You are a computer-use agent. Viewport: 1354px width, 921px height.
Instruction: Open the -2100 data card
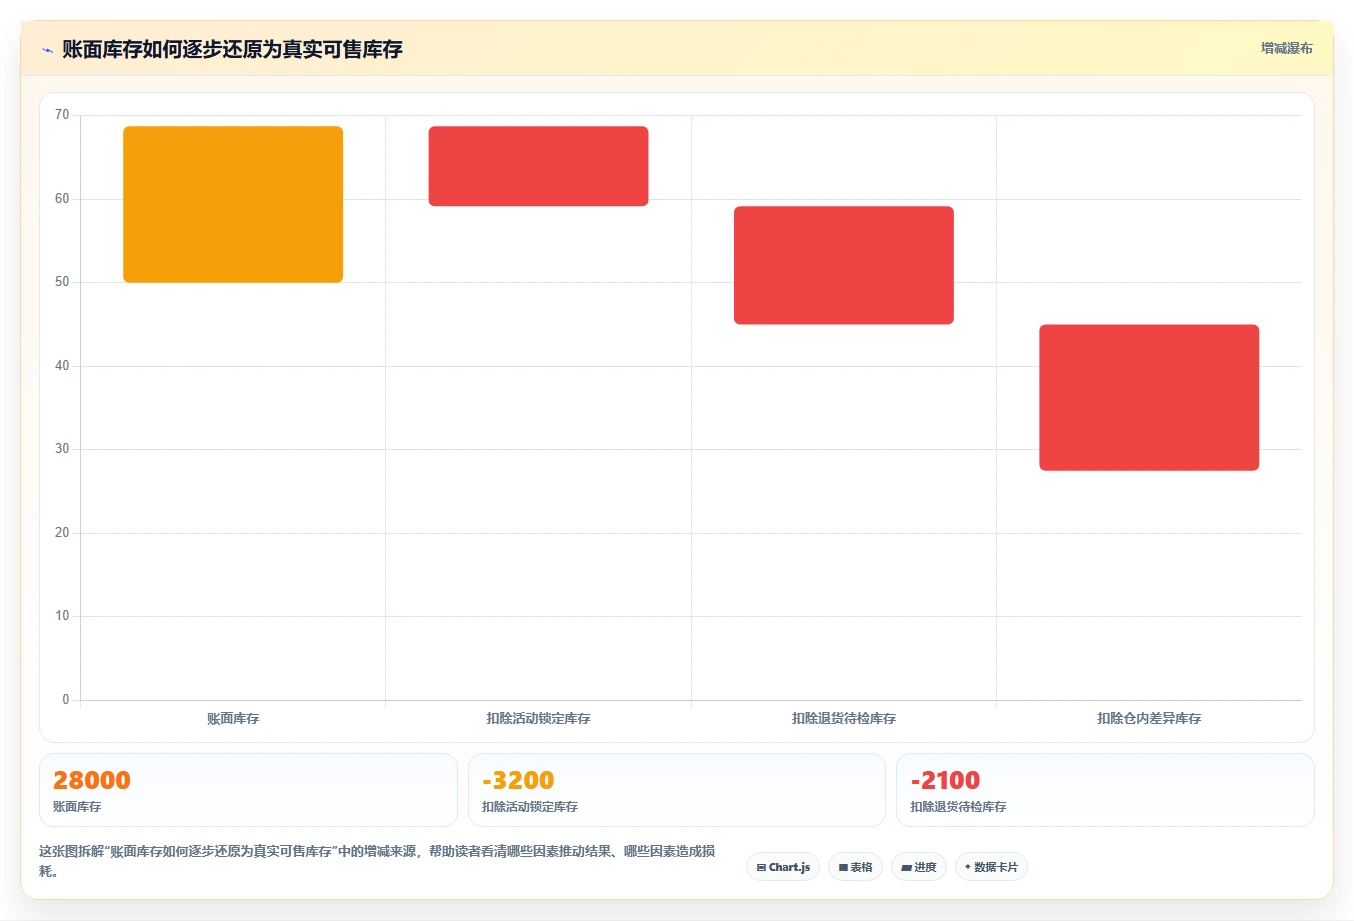coord(1105,790)
